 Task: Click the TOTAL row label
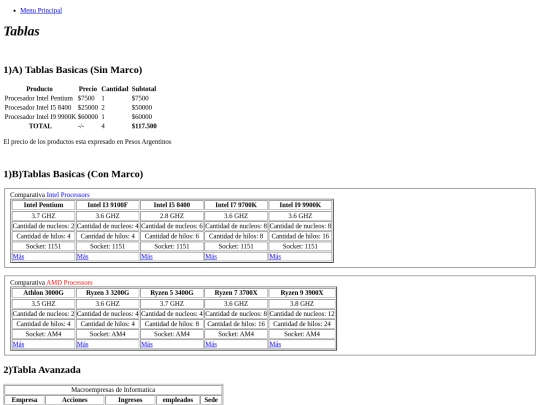click(40, 126)
